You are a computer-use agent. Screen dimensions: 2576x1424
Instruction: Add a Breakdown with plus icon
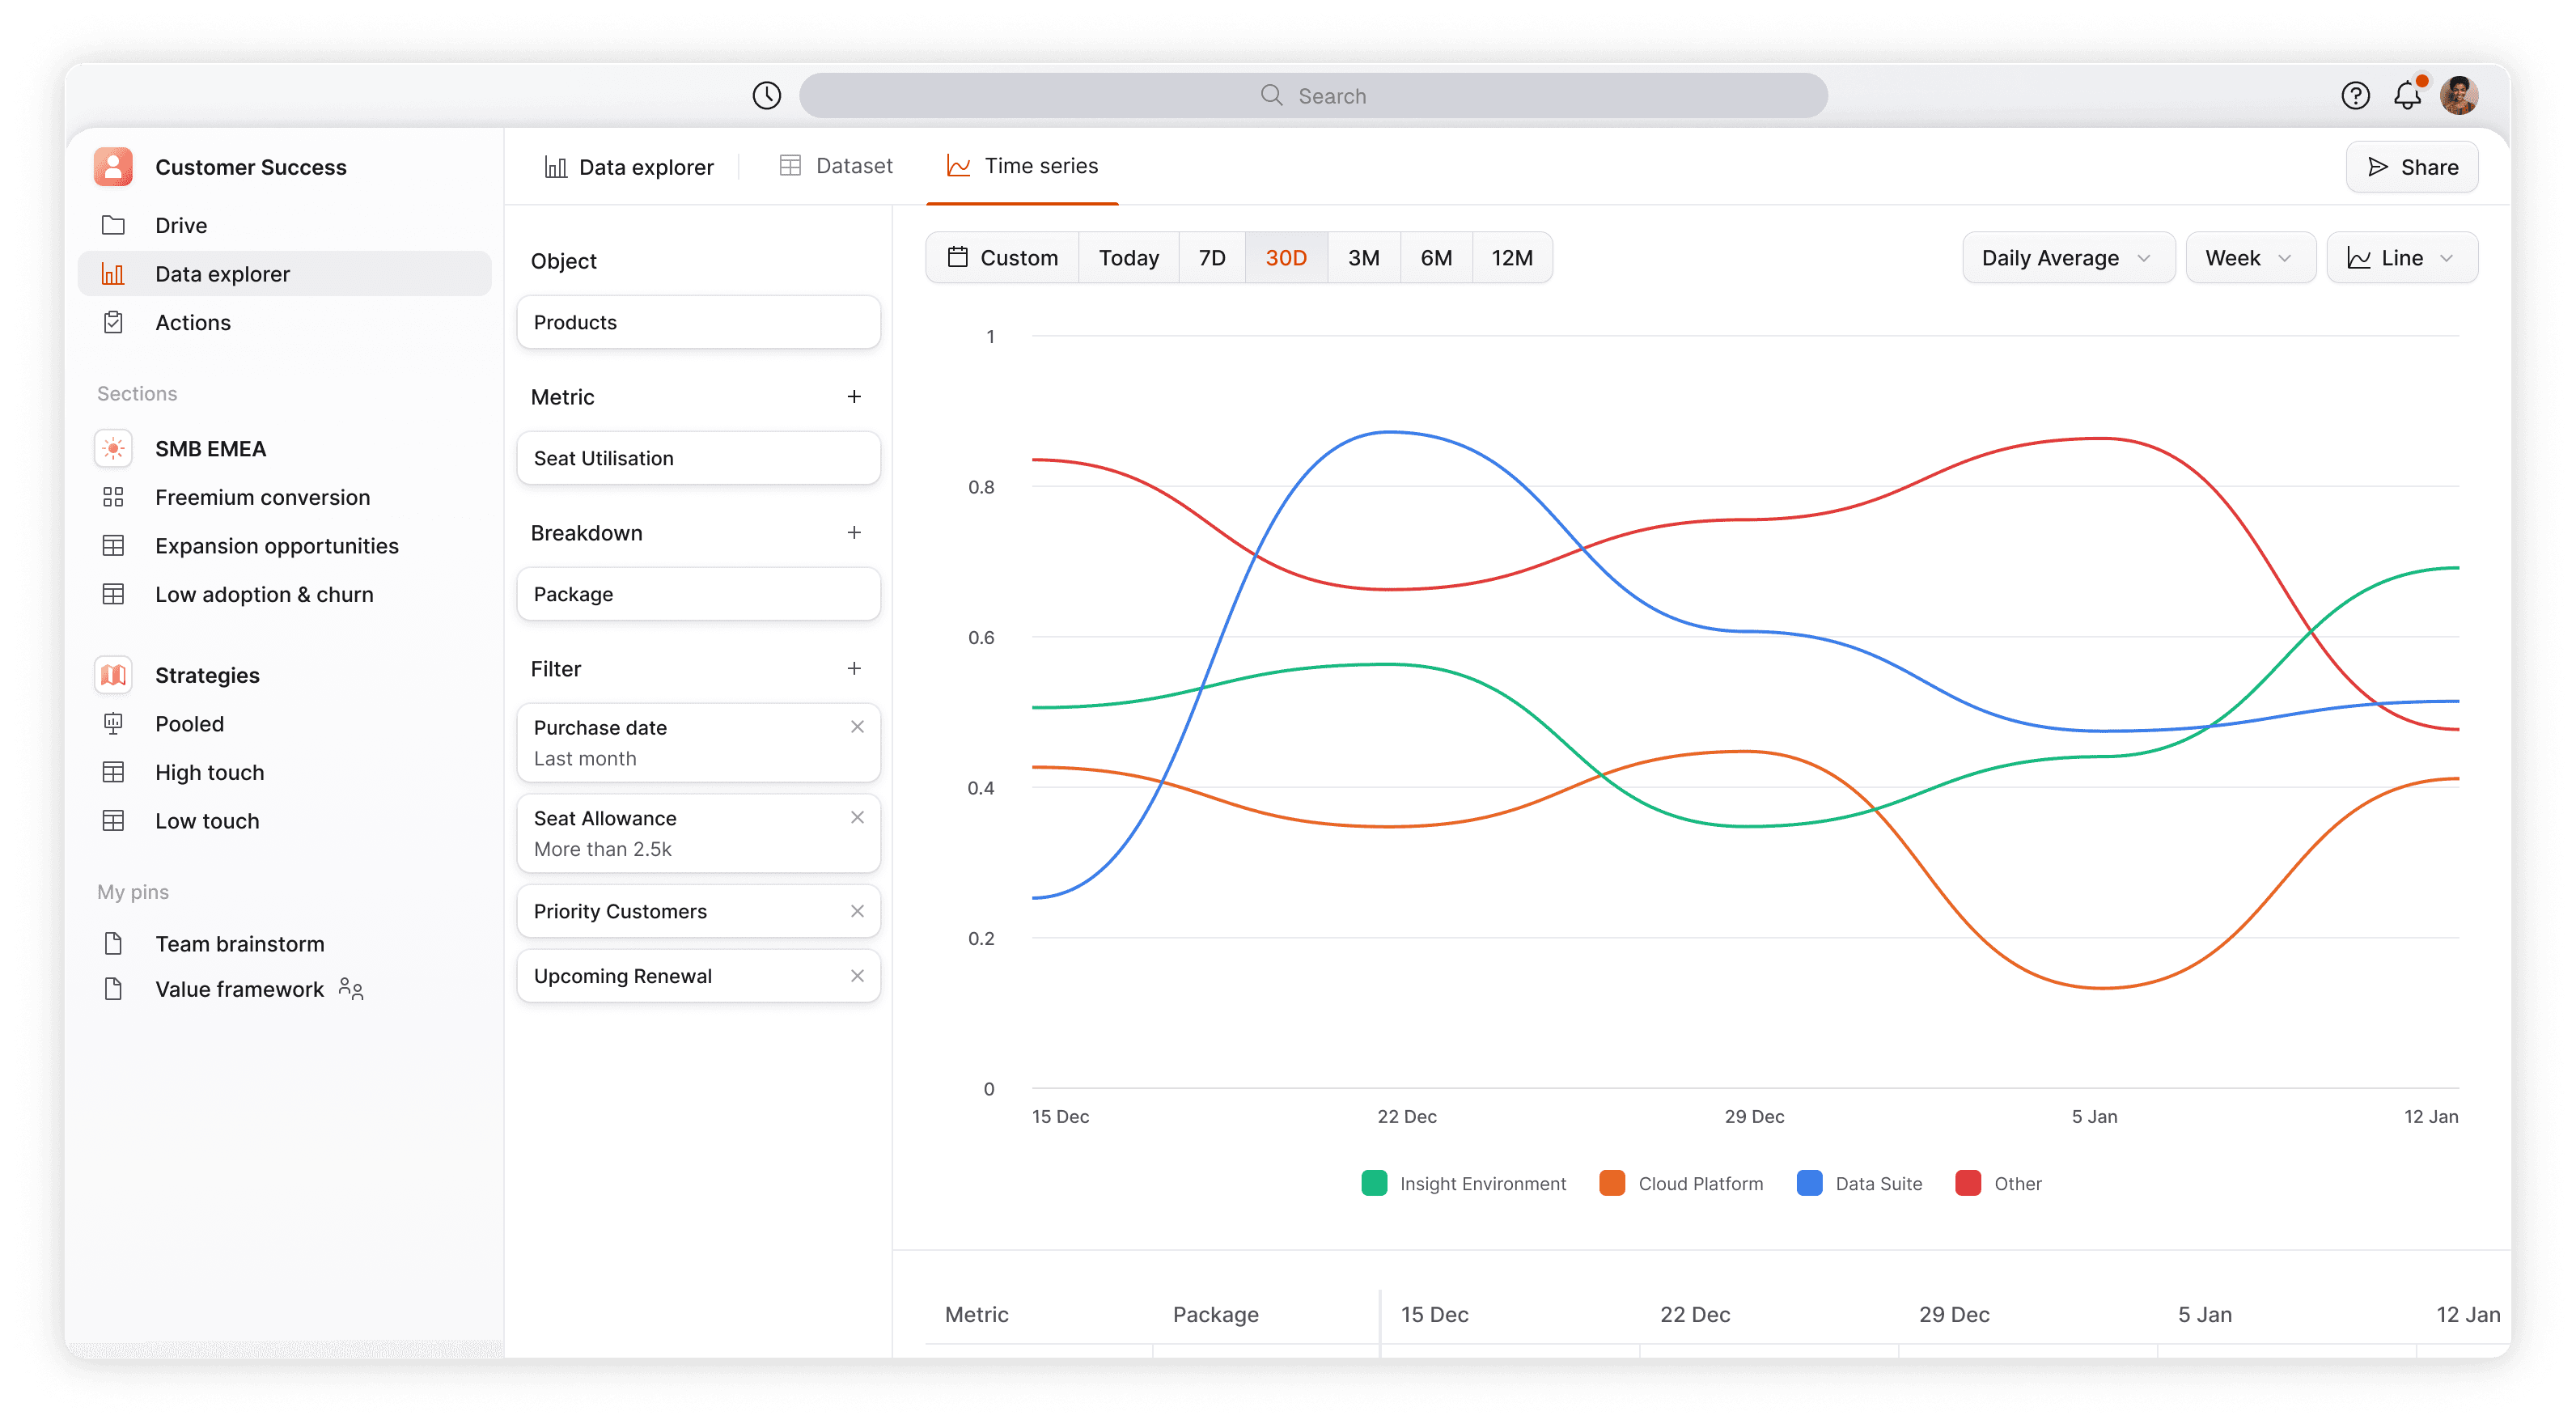(853, 533)
